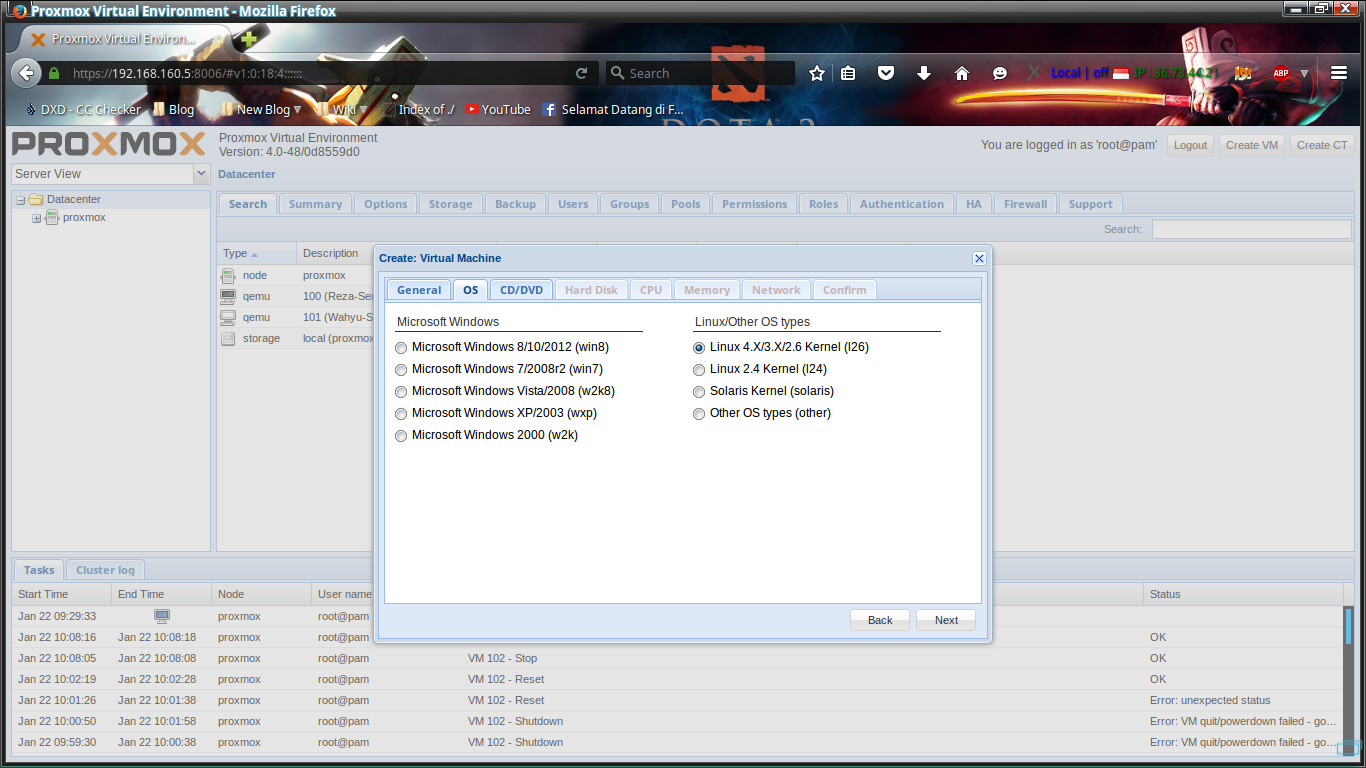Click the Create CT button
Viewport: 1366px width, 768px height.
pos(1322,145)
